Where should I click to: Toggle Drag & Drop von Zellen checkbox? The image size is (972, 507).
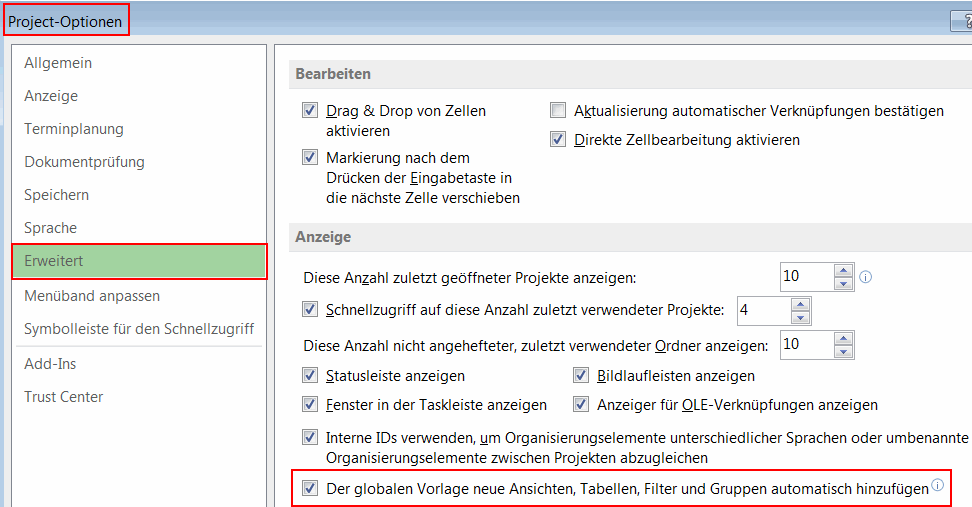tap(310, 111)
